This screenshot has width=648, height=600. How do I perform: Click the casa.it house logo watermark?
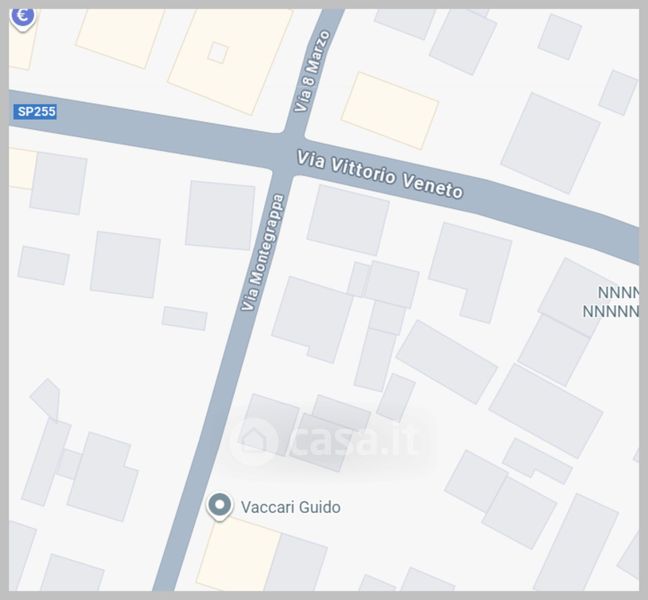pos(255,440)
